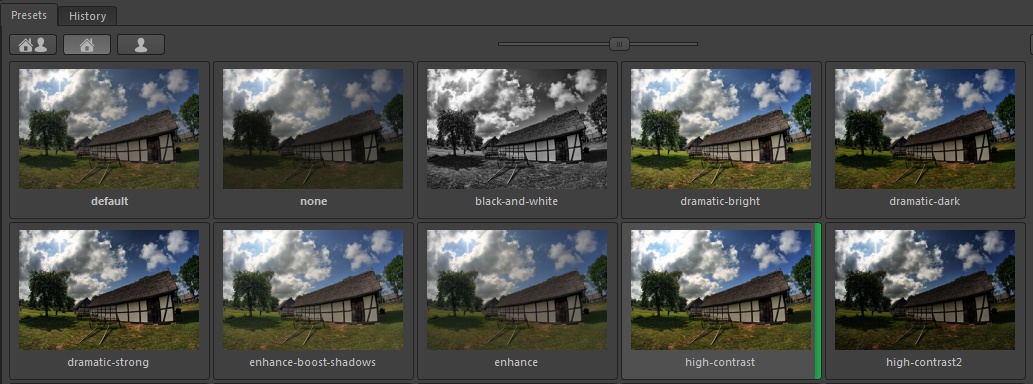Choose the enhance-boost-shadows preset thumbnail
Viewport: 1033px width, 384px height.
point(313,290)
